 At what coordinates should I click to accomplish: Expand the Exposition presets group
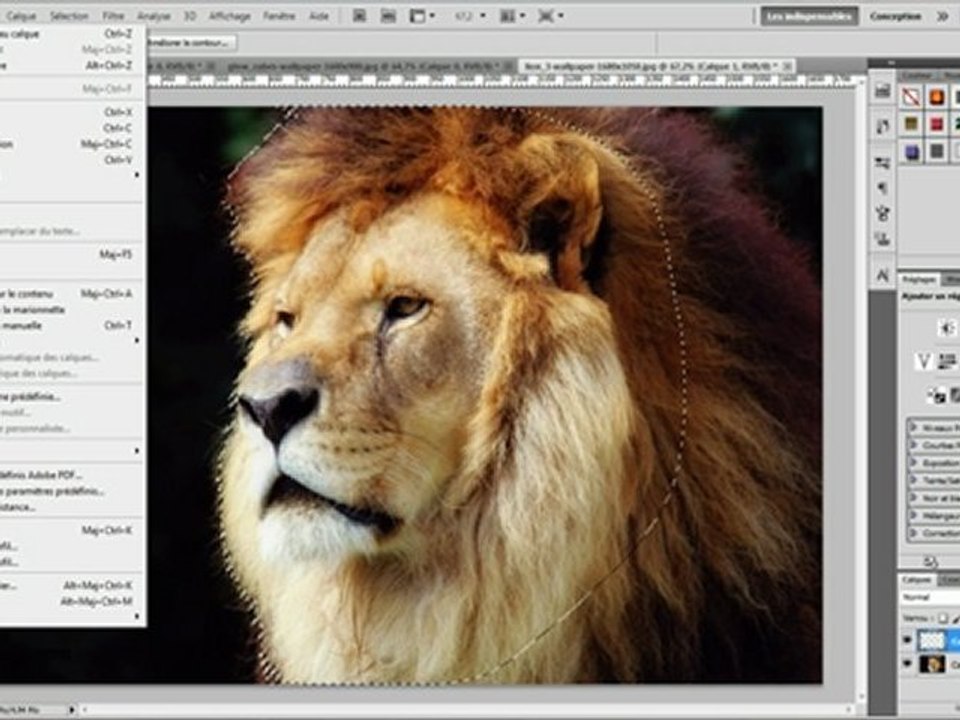pyautogui.click(x=915, y=462)
